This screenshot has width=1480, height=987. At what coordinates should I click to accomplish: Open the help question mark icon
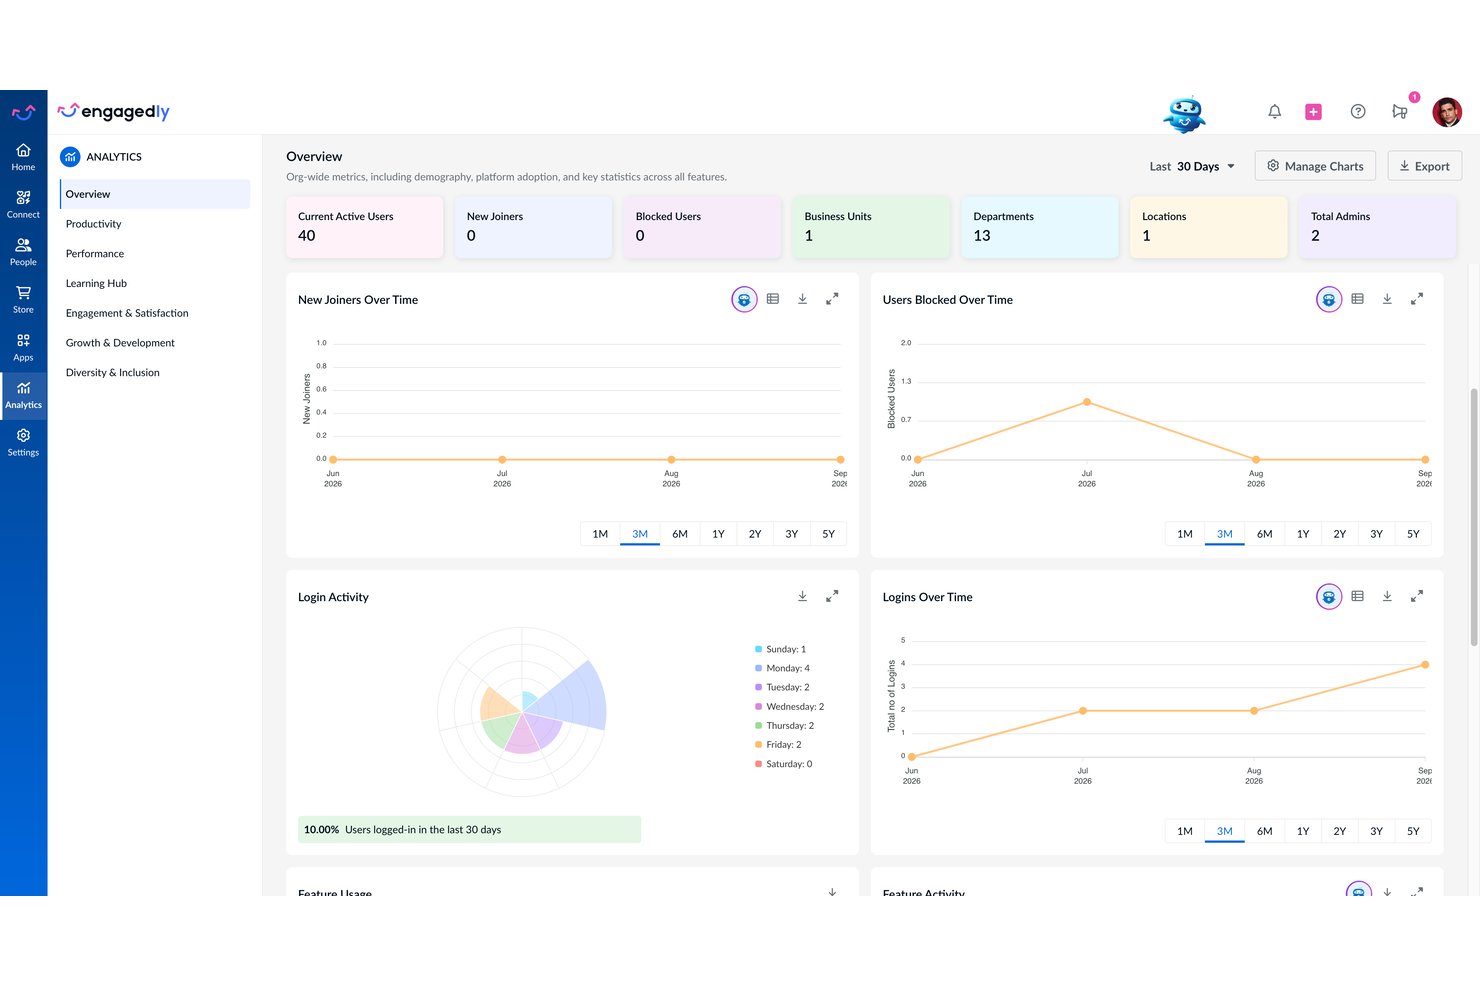point(1357,112)
